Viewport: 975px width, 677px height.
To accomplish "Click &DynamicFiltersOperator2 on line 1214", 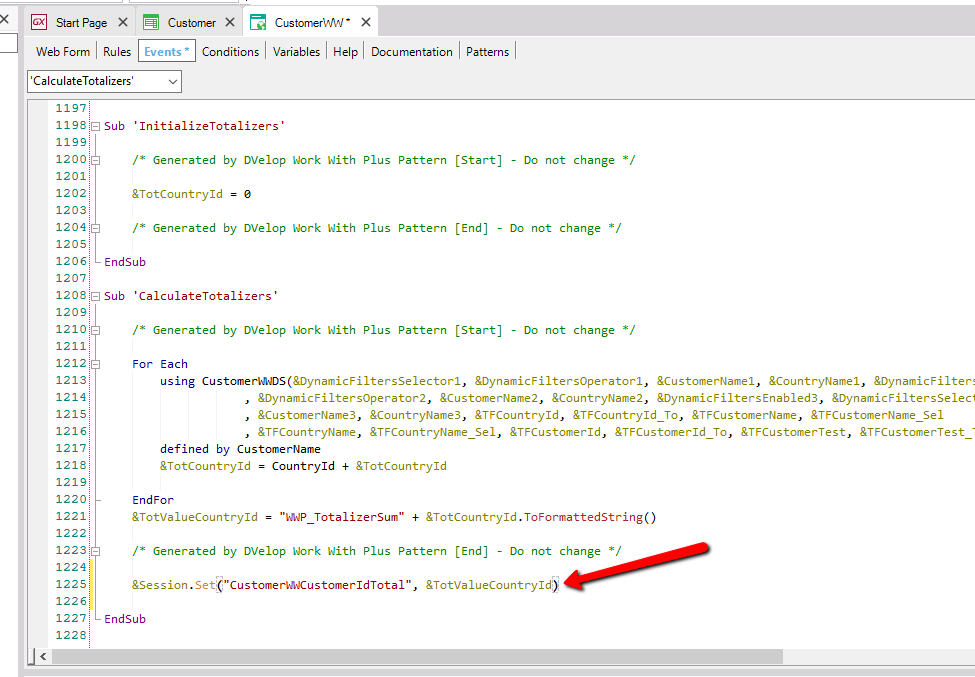I will 342,398.
